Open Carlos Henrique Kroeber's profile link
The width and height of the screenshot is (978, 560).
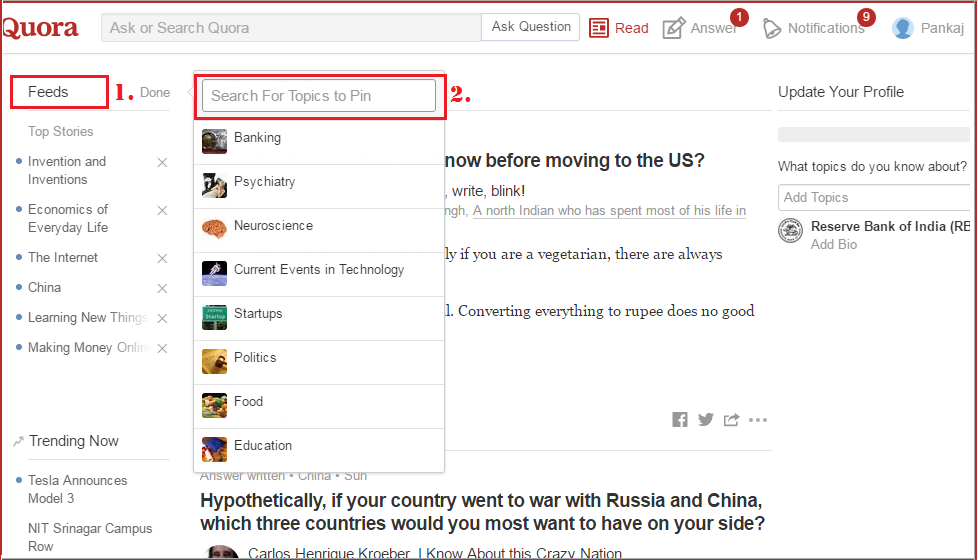click(x=329, y=553)
